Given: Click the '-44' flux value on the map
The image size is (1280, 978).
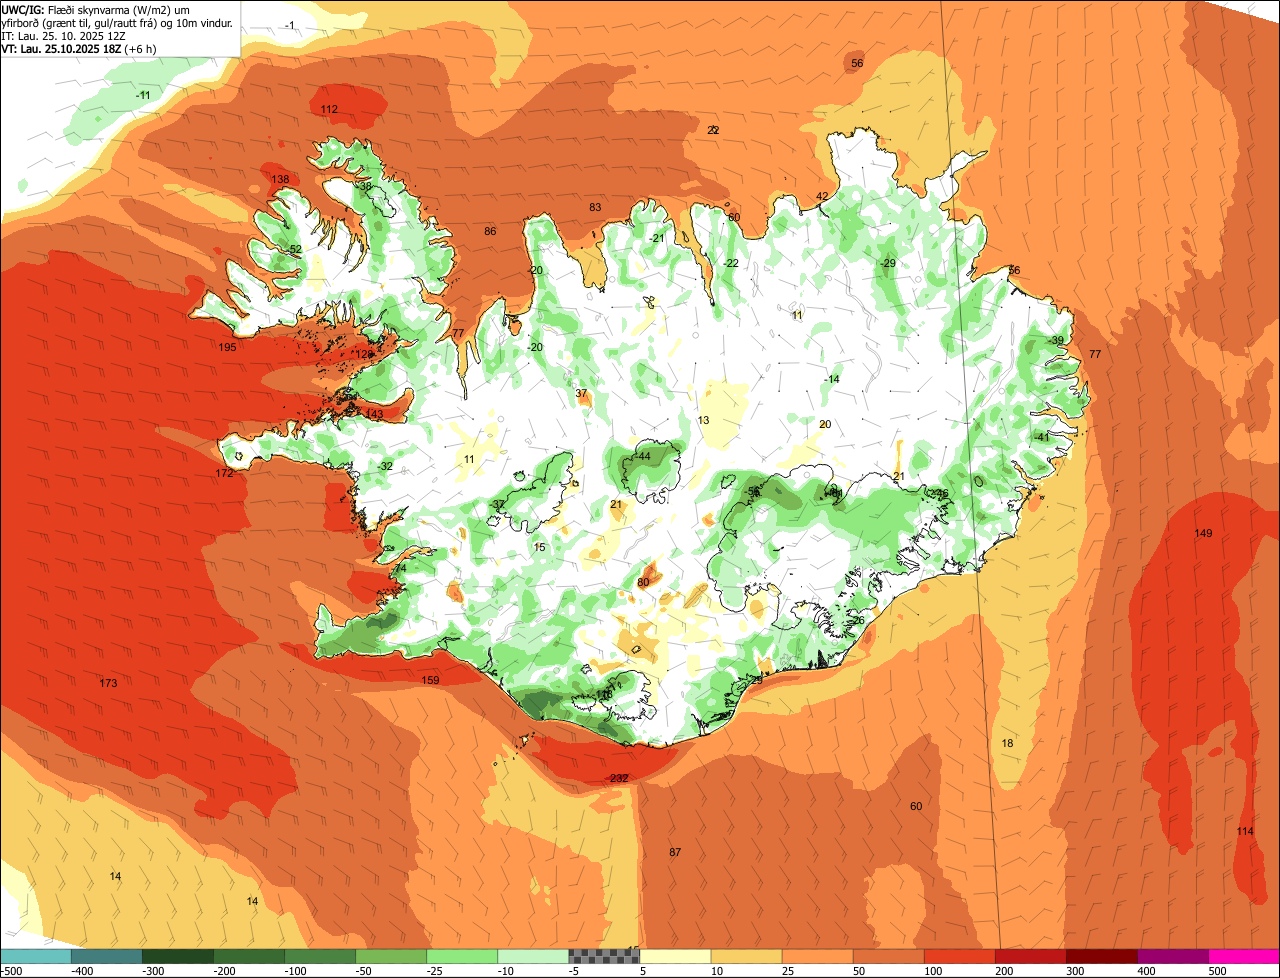Looking at the screenshot, I should pyautogui.click(x=642, y=456).
